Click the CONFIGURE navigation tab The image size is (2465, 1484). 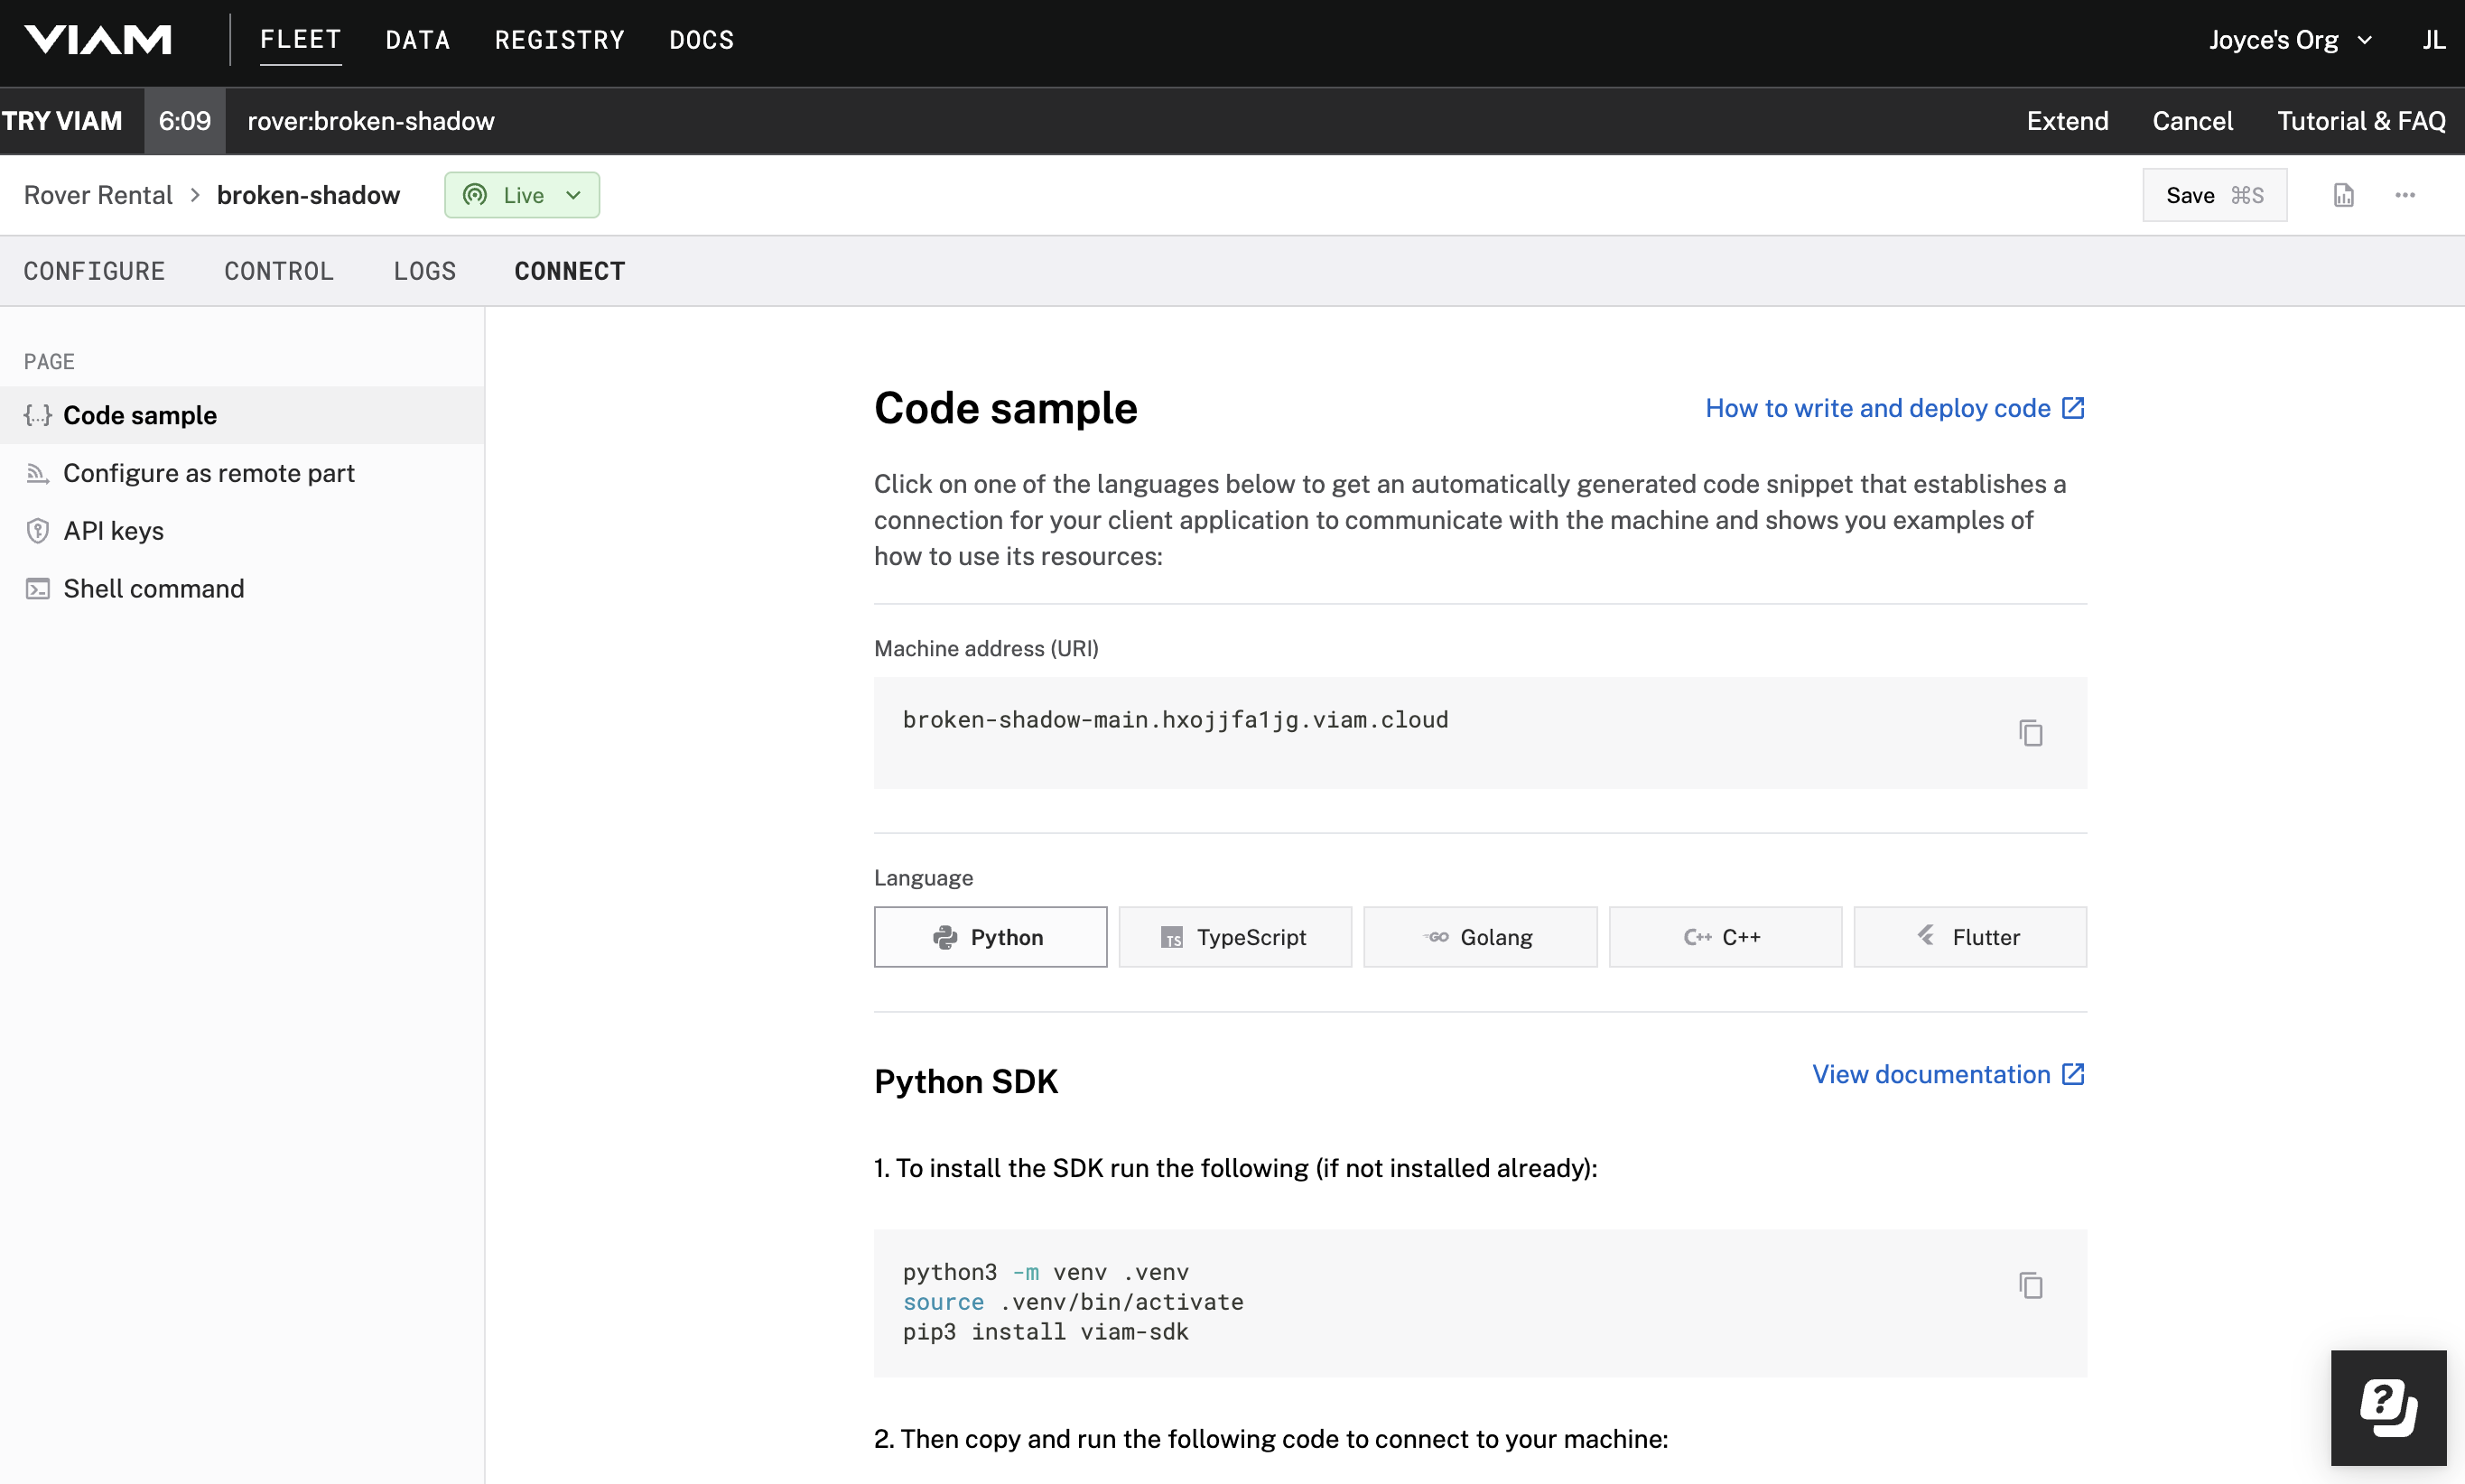point(95,271)
